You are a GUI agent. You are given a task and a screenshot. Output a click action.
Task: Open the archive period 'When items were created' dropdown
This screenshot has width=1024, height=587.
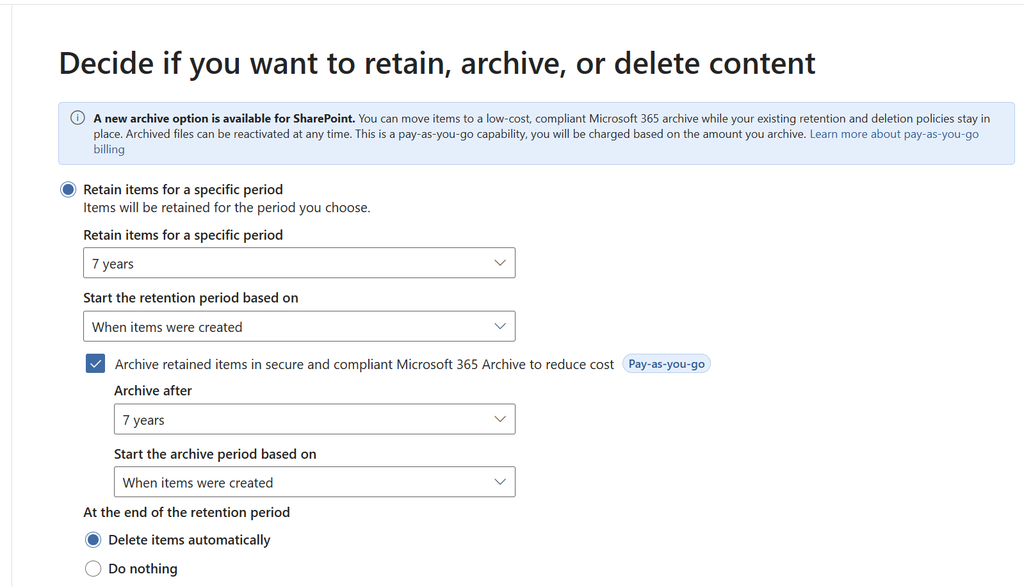(x=315, y=482)
